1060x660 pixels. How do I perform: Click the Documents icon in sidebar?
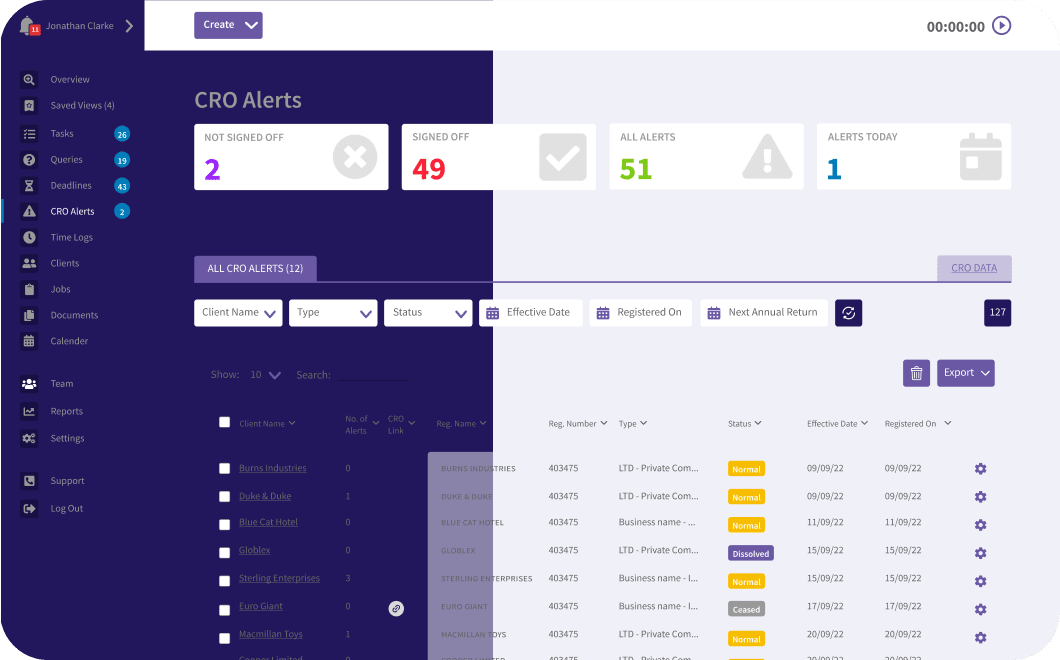click(x=29, y=315)
